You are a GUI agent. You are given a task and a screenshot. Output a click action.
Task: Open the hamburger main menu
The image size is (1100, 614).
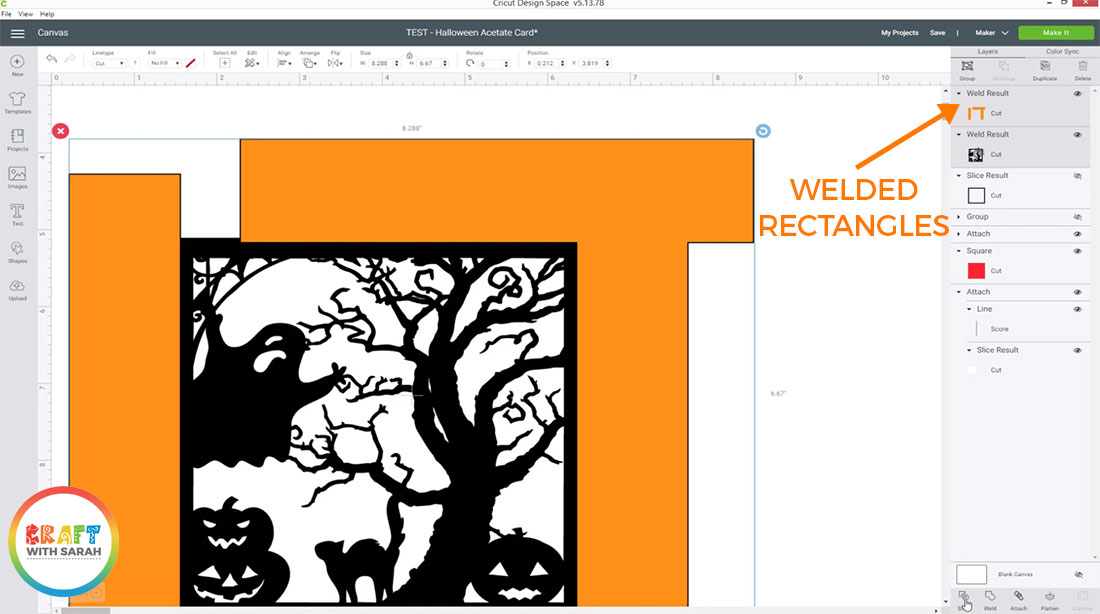(x=18, y=33)
